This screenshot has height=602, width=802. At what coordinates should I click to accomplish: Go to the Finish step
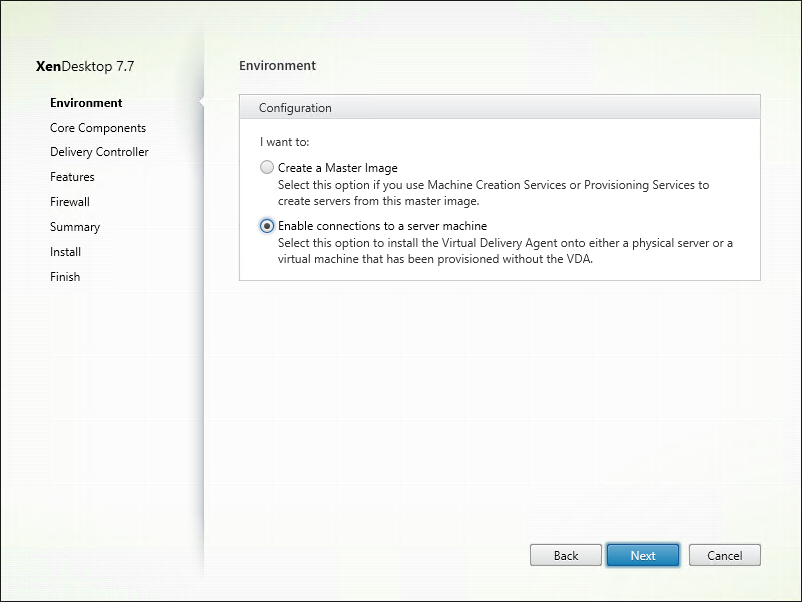point(65,277)
